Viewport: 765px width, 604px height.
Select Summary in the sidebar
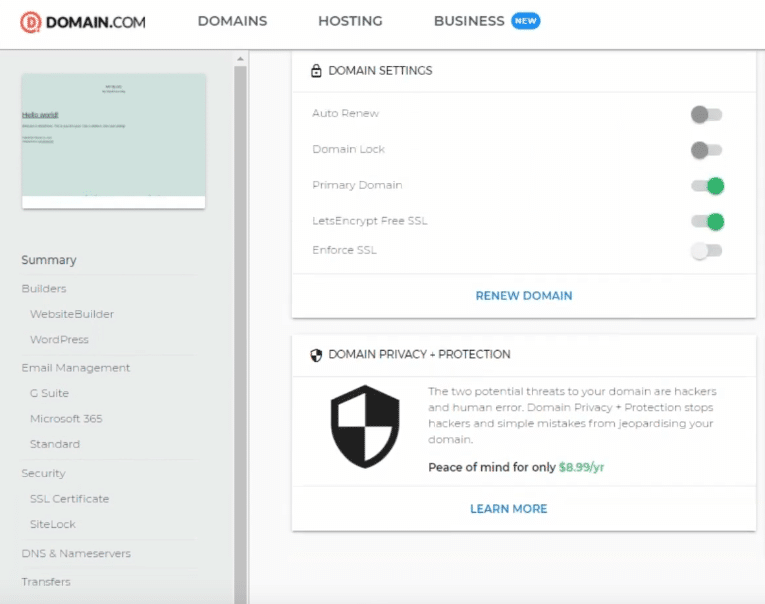(x=49, y=260)
